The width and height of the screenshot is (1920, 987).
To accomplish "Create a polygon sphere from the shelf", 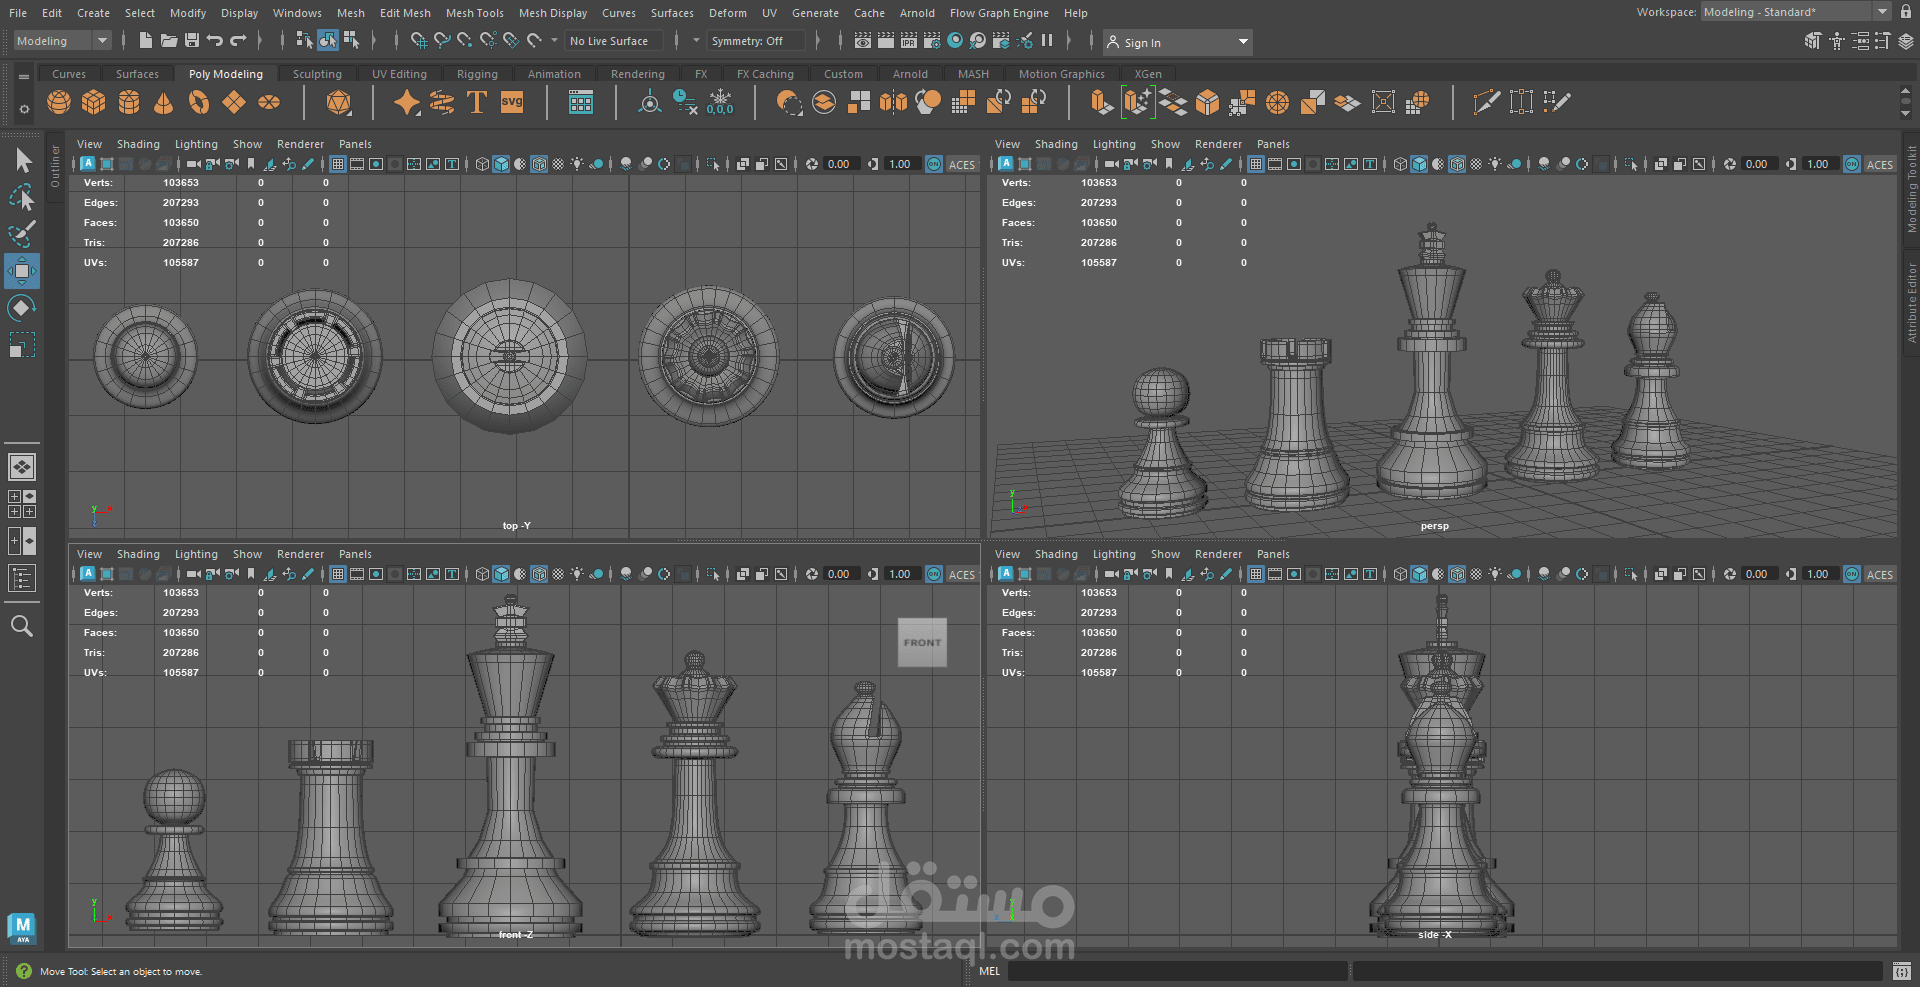I will pos(58,102).
